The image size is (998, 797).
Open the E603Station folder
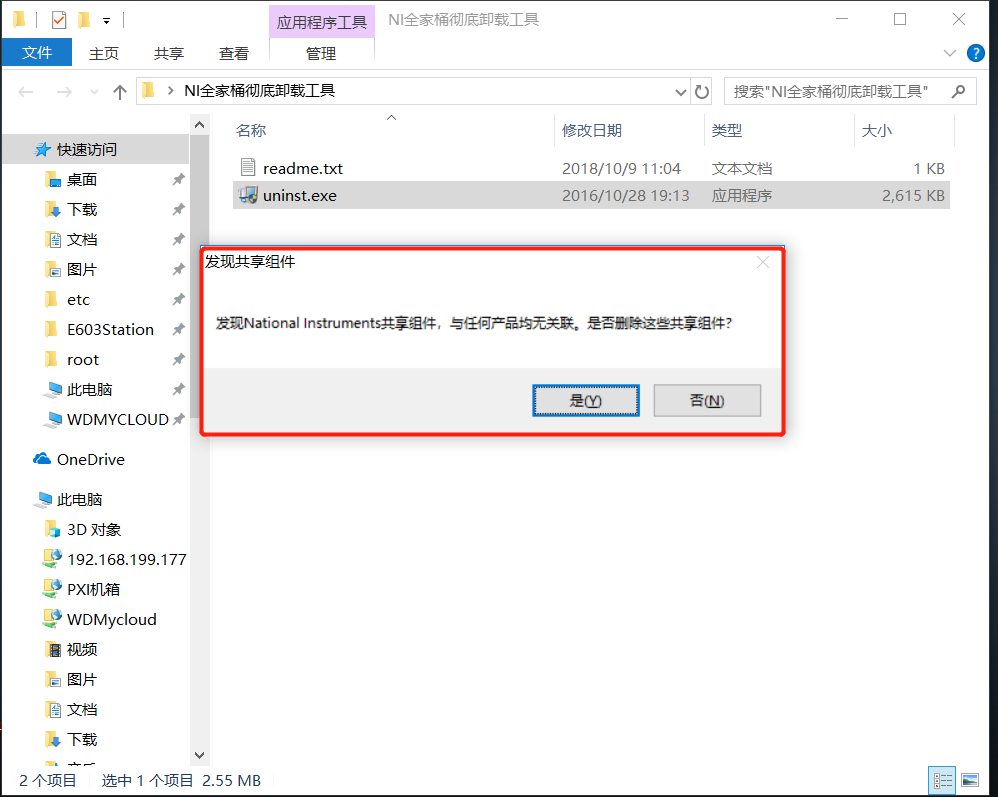click(110, 330)
